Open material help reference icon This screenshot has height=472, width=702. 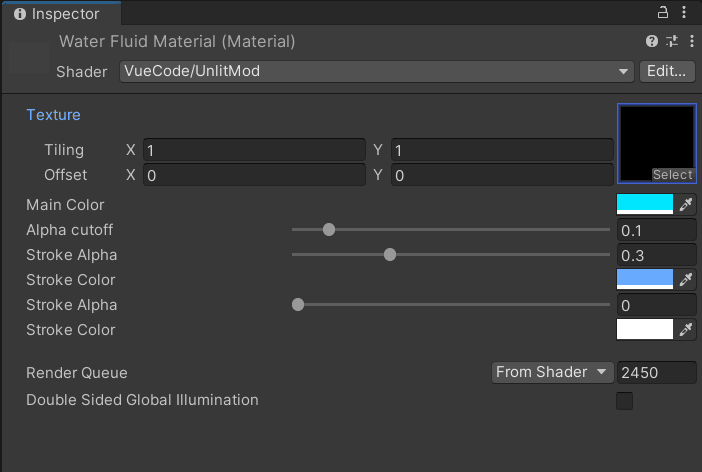pos(652,41)
